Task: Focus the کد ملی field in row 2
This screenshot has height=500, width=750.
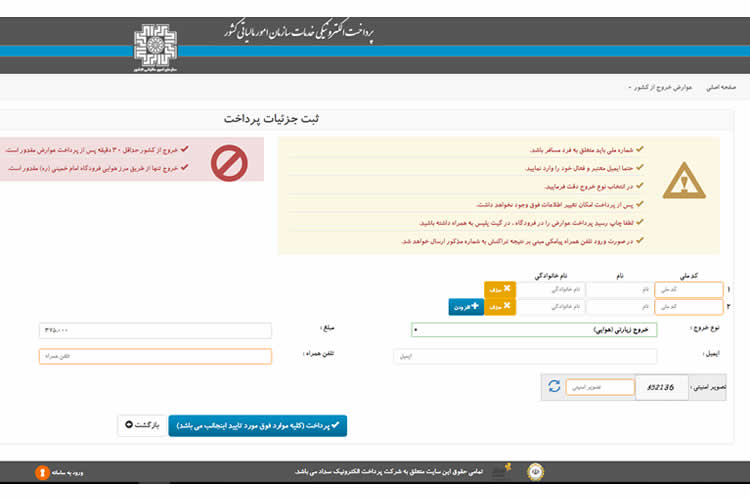Action: [x=688, y=306]
